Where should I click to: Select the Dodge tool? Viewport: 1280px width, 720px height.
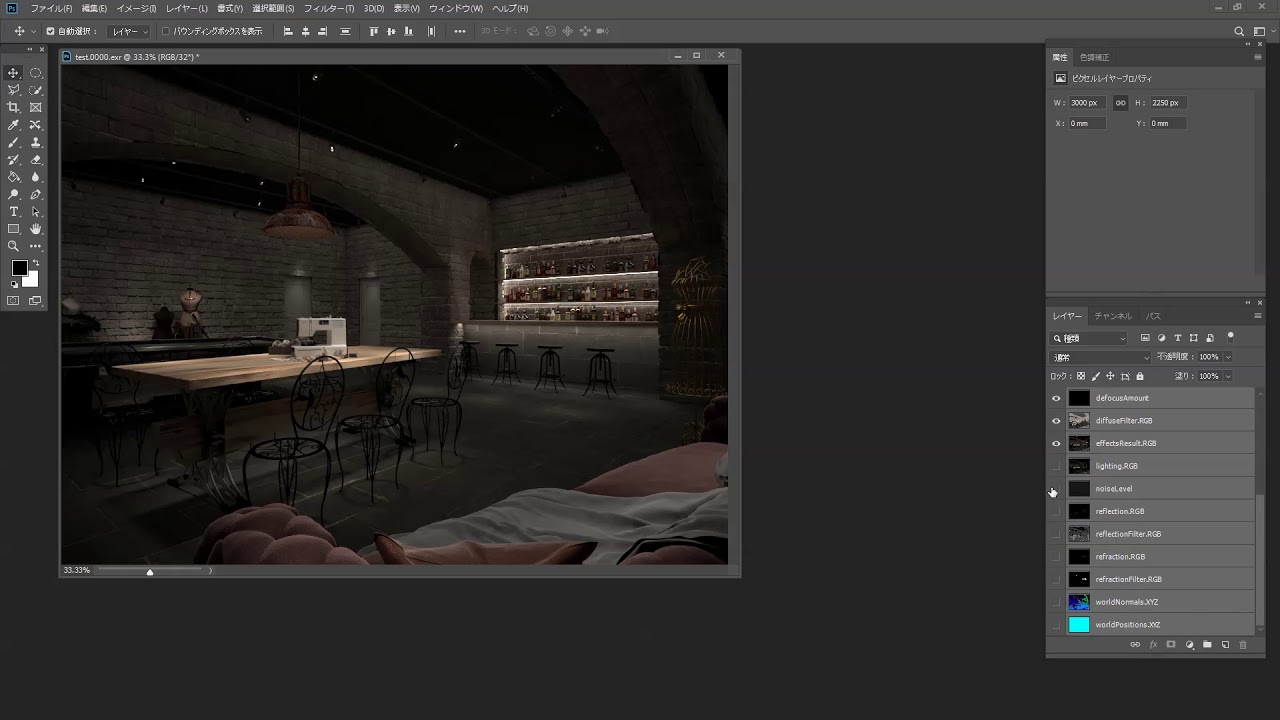coord(14,194)
